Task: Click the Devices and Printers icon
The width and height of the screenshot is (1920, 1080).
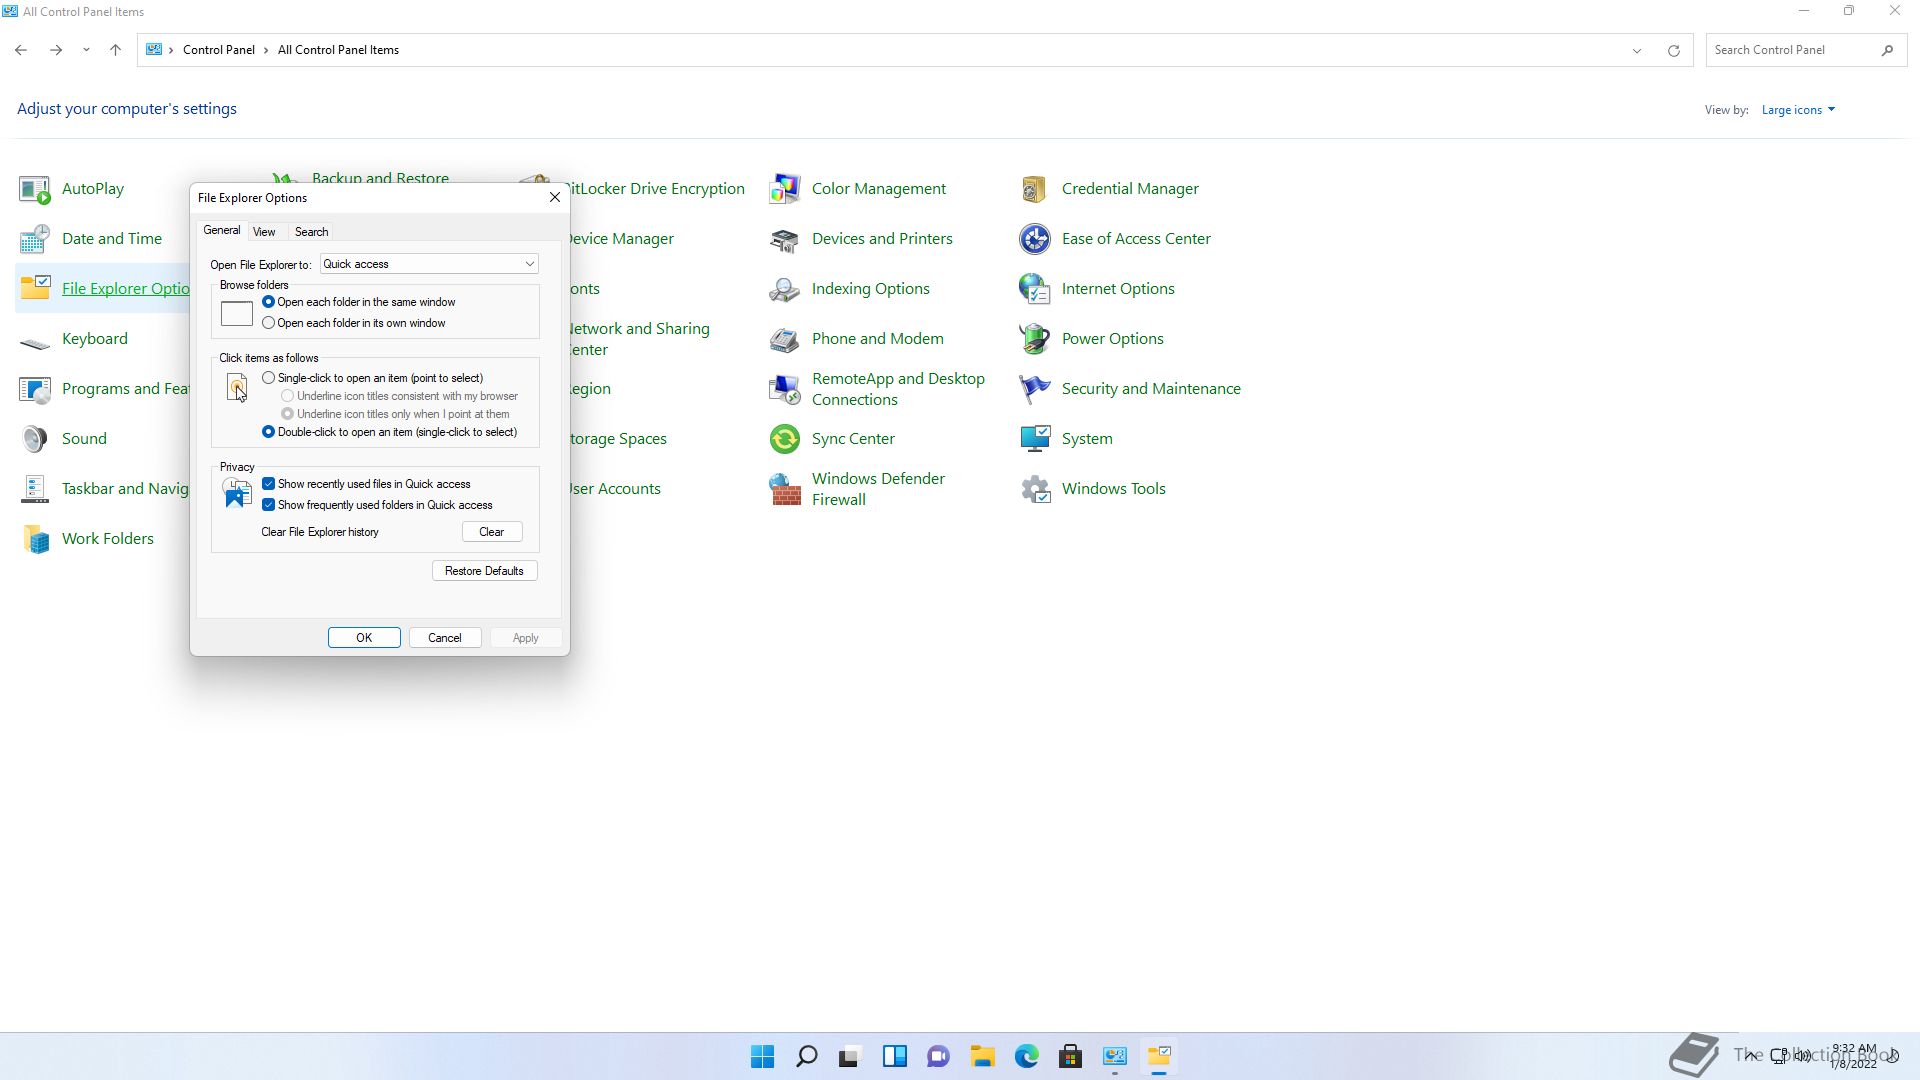Action: click(784, 239)
